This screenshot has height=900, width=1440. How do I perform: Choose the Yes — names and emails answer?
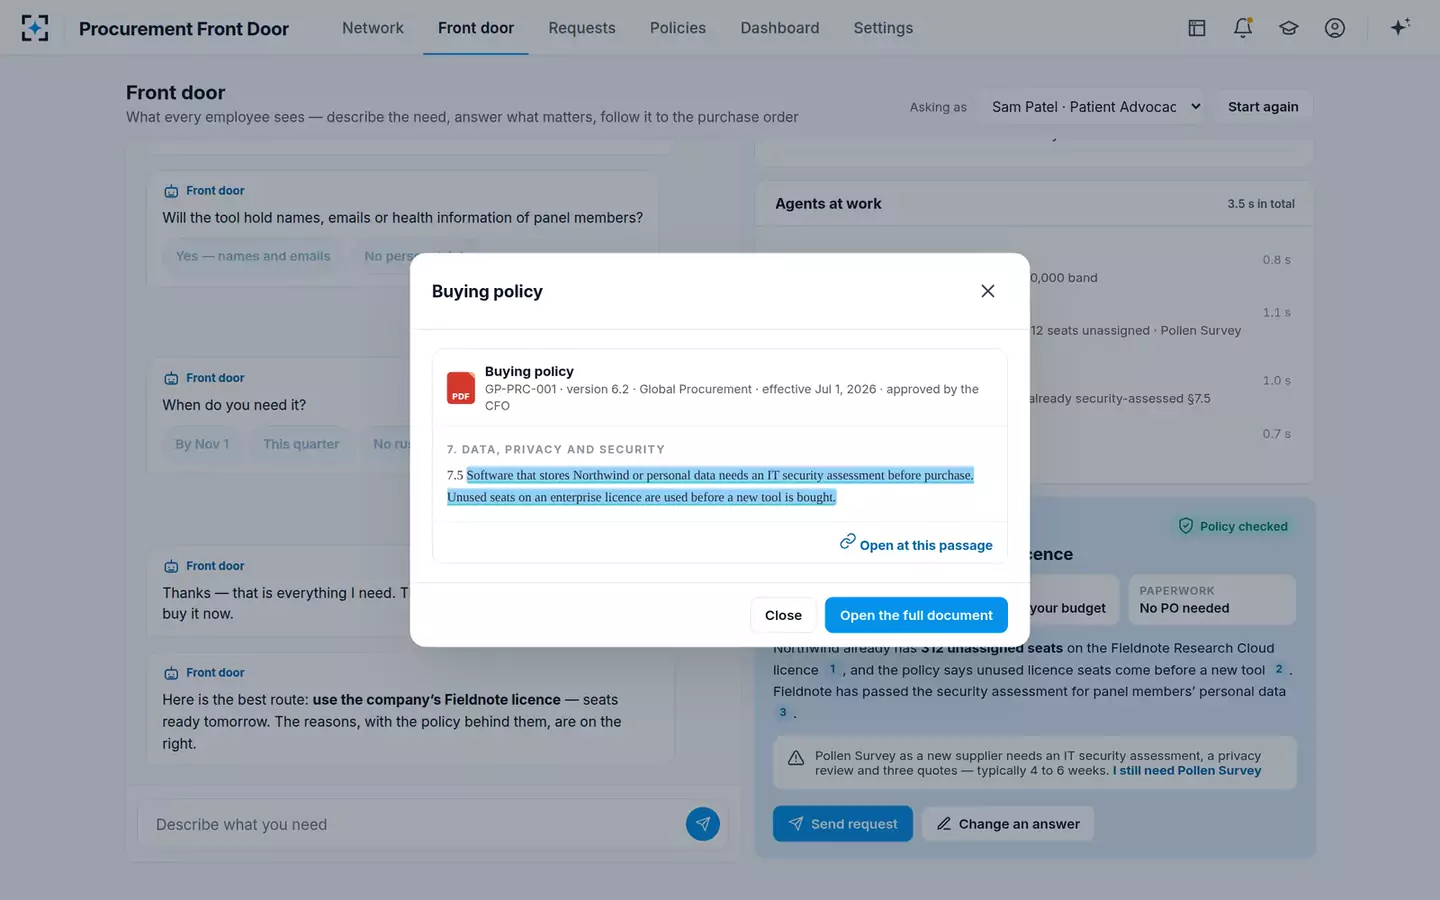[253, 256]
